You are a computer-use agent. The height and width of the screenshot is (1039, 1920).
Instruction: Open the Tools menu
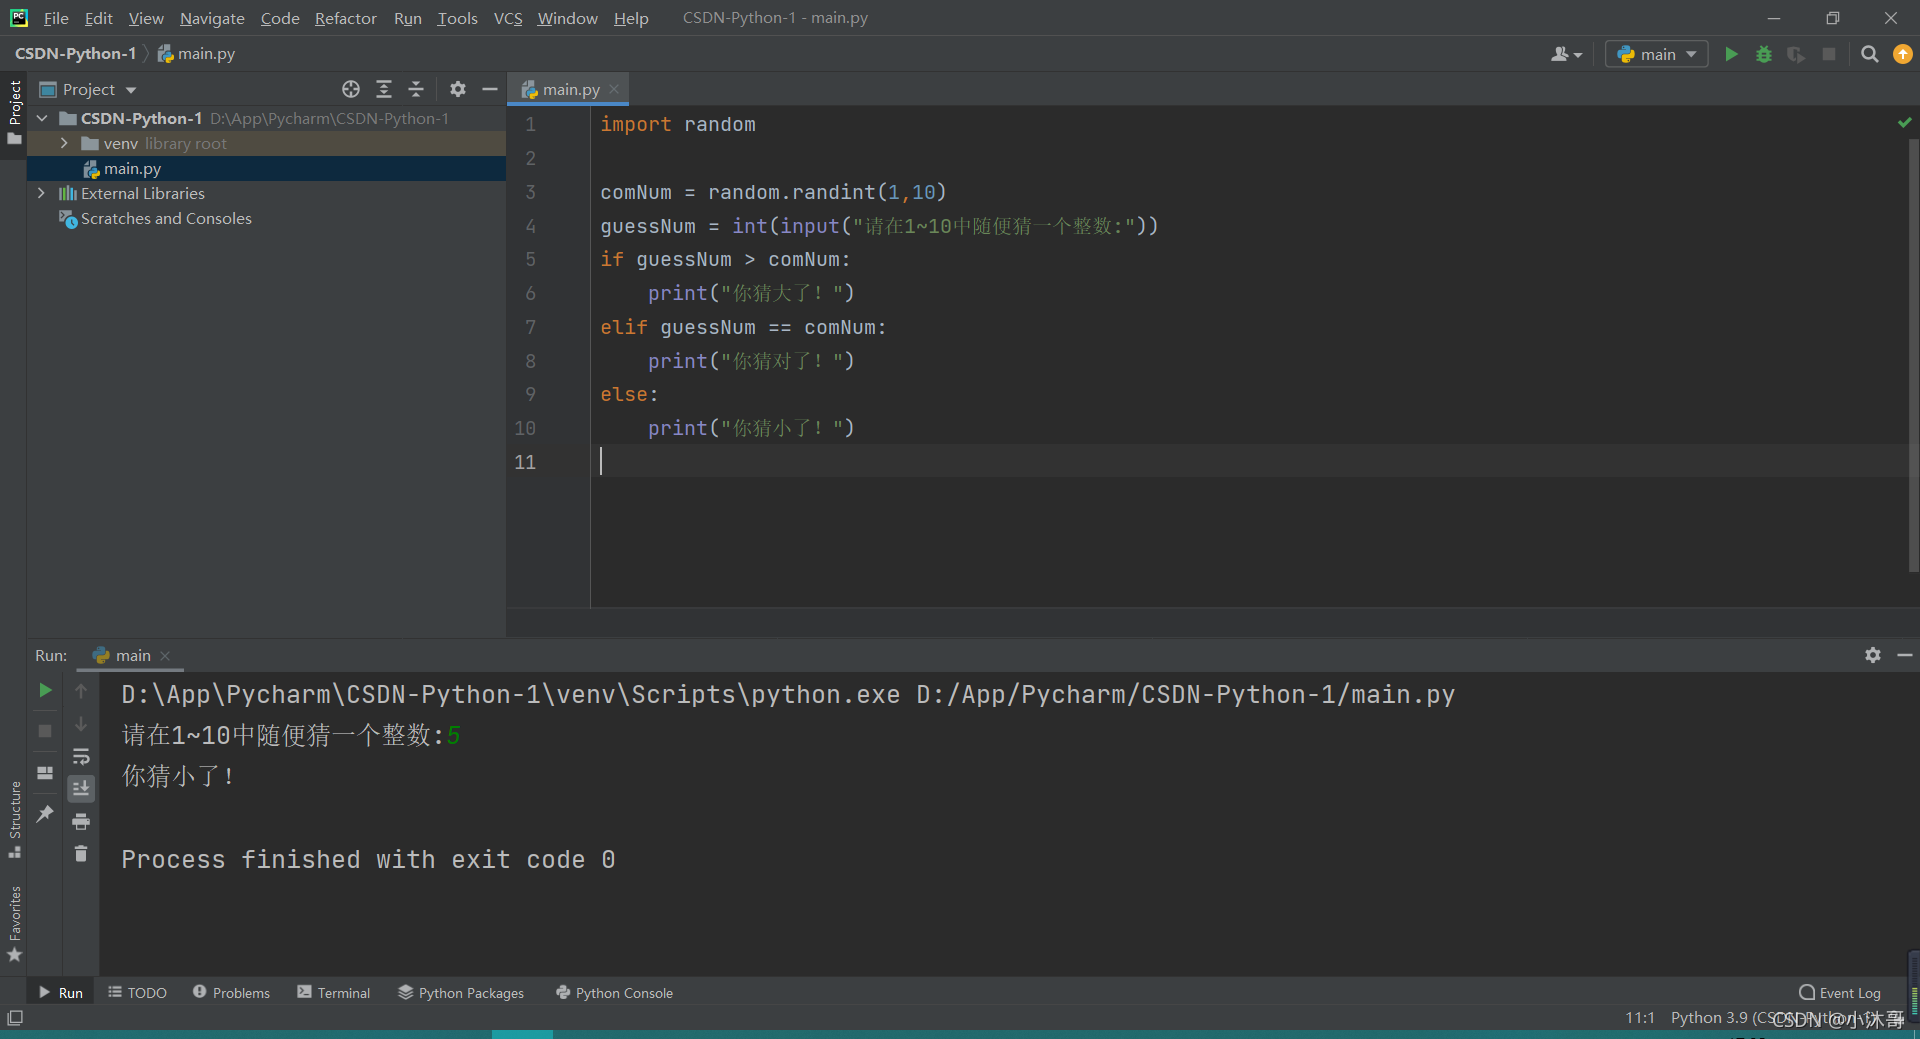[457, 18]
